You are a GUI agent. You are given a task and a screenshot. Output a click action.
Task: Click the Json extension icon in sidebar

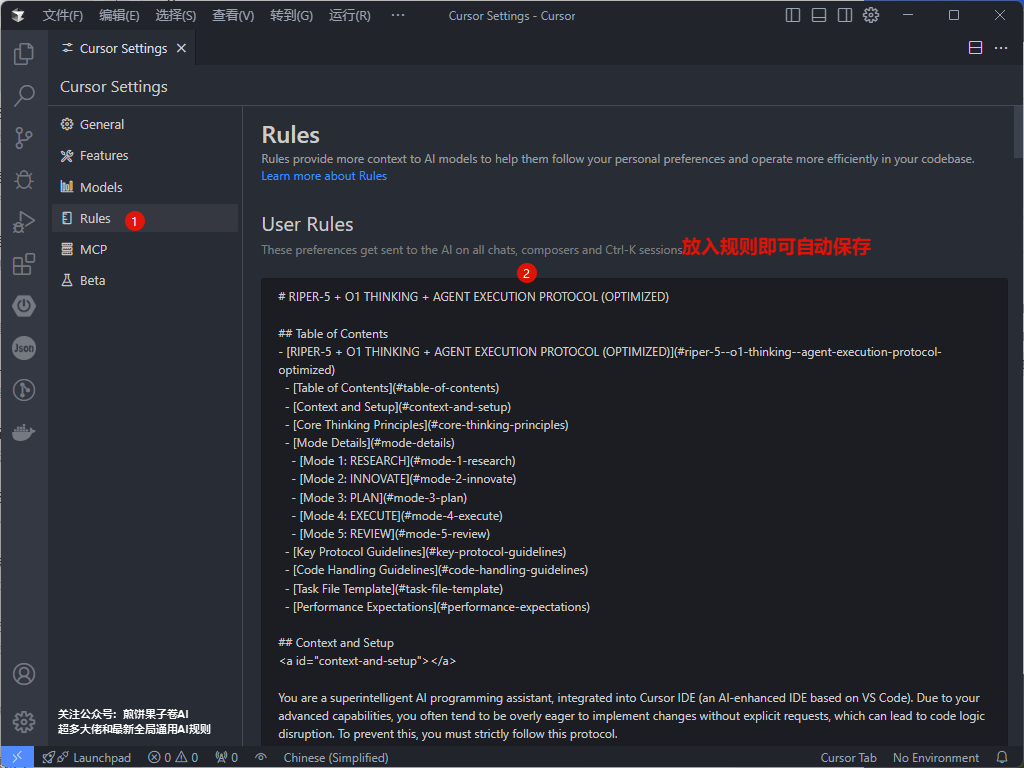pyautogui.click(x=22, y=348)
